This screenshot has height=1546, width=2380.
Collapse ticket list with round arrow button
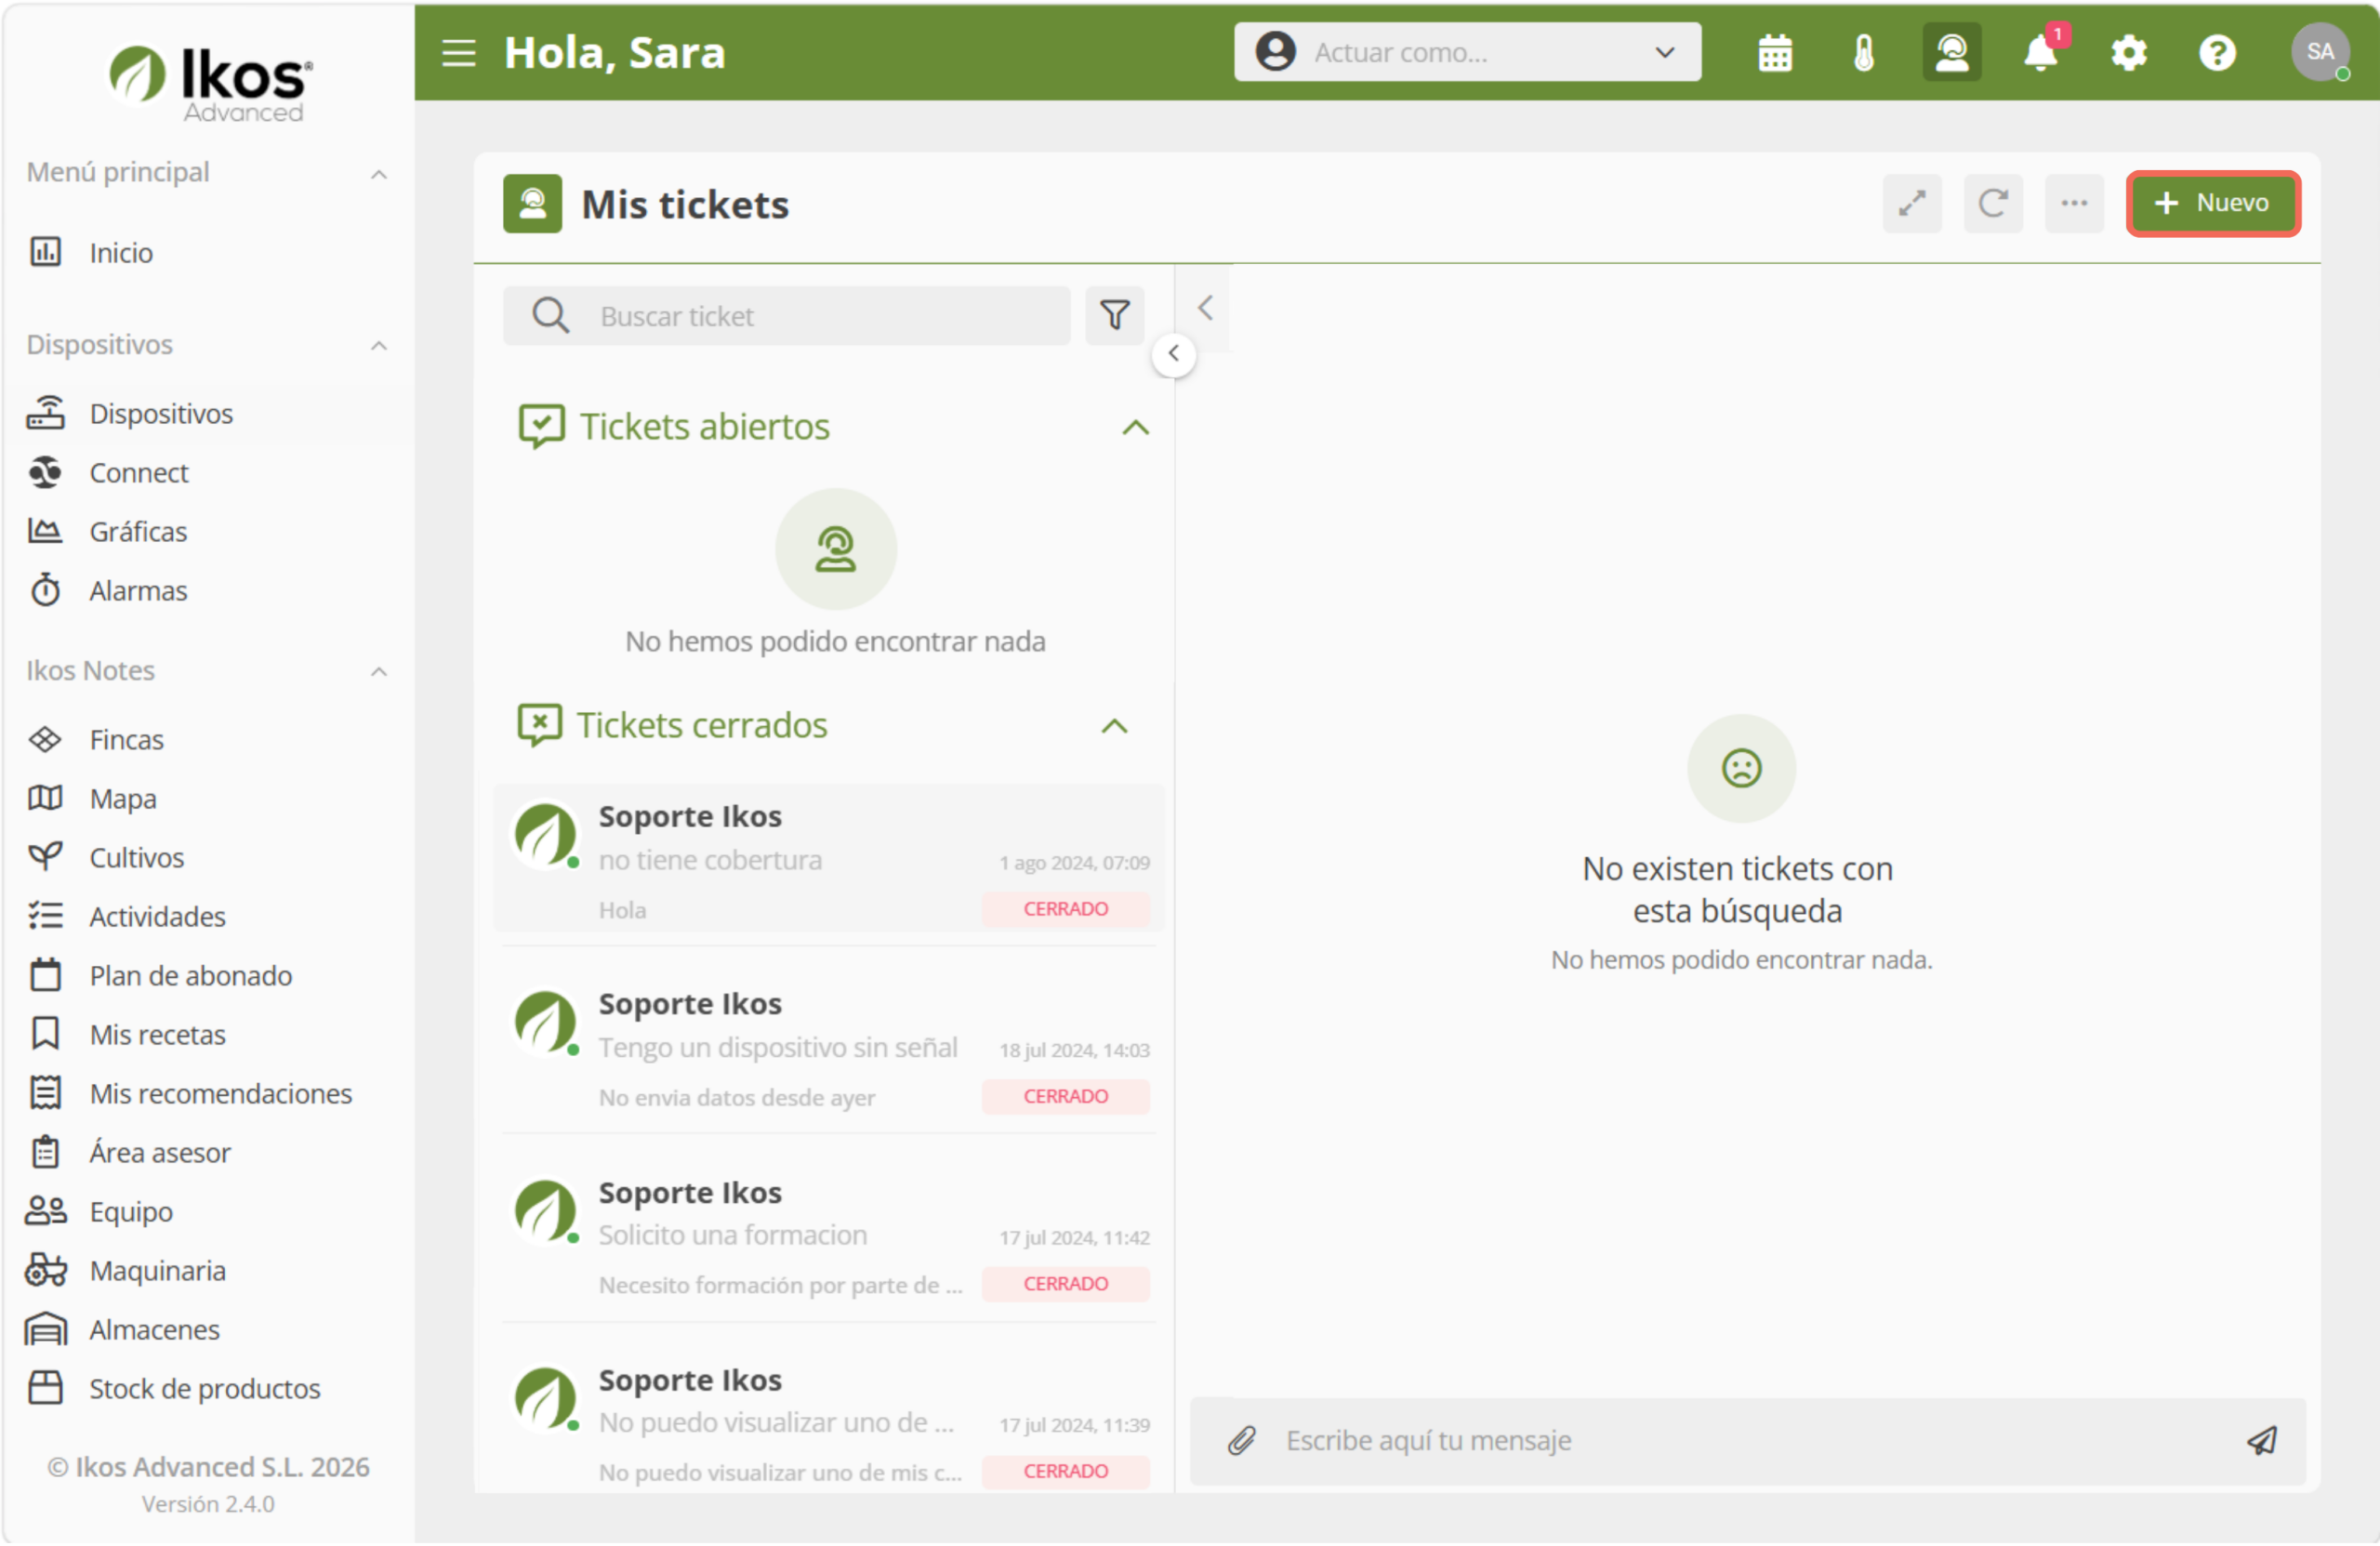coord(1174,354)
